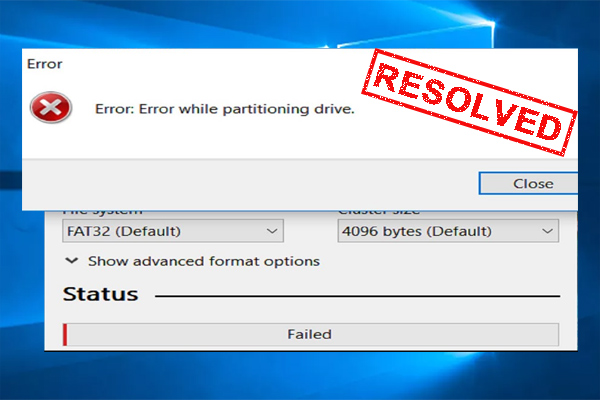This screenshot has height=400, width=600.
Task: Click the horizontal divider beside Status
Action: point(357,296)
